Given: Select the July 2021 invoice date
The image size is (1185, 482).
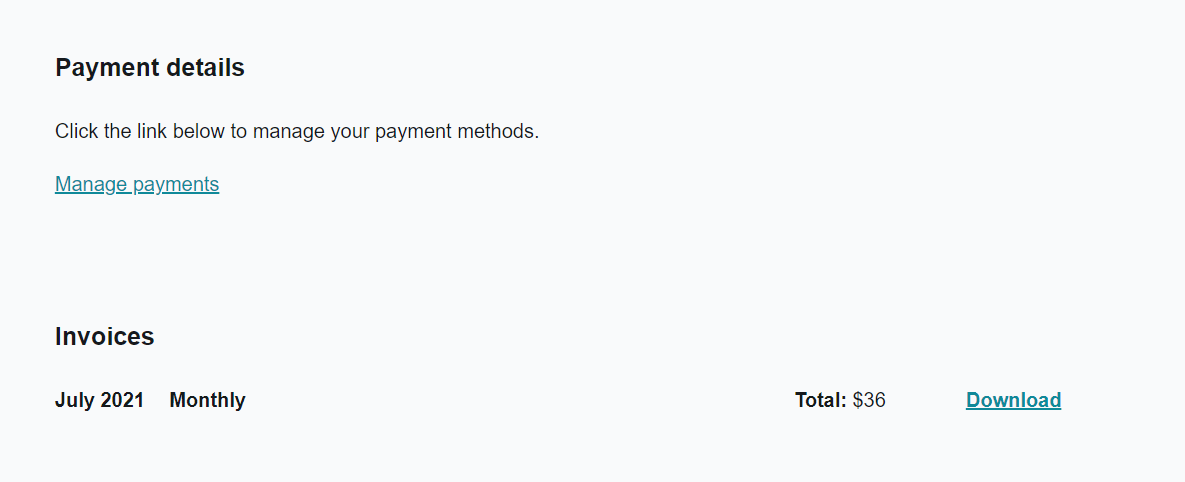Looking at the screenshot, I should tap(99, 400).
